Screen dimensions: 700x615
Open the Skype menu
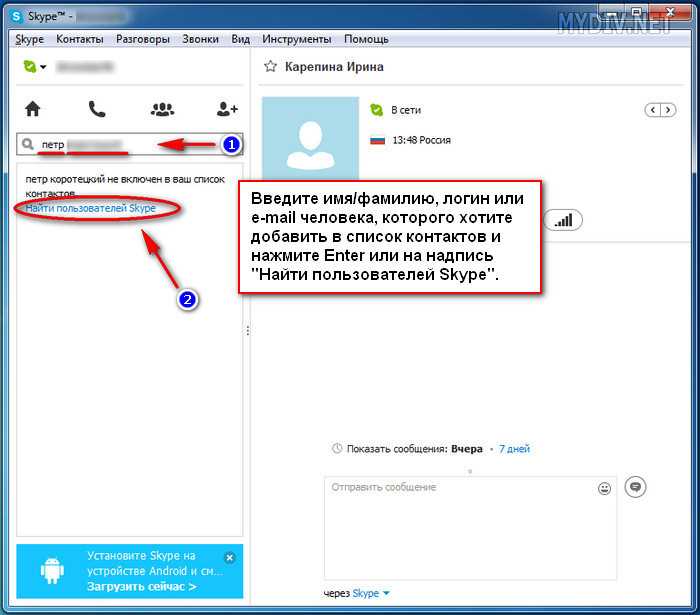29,39
